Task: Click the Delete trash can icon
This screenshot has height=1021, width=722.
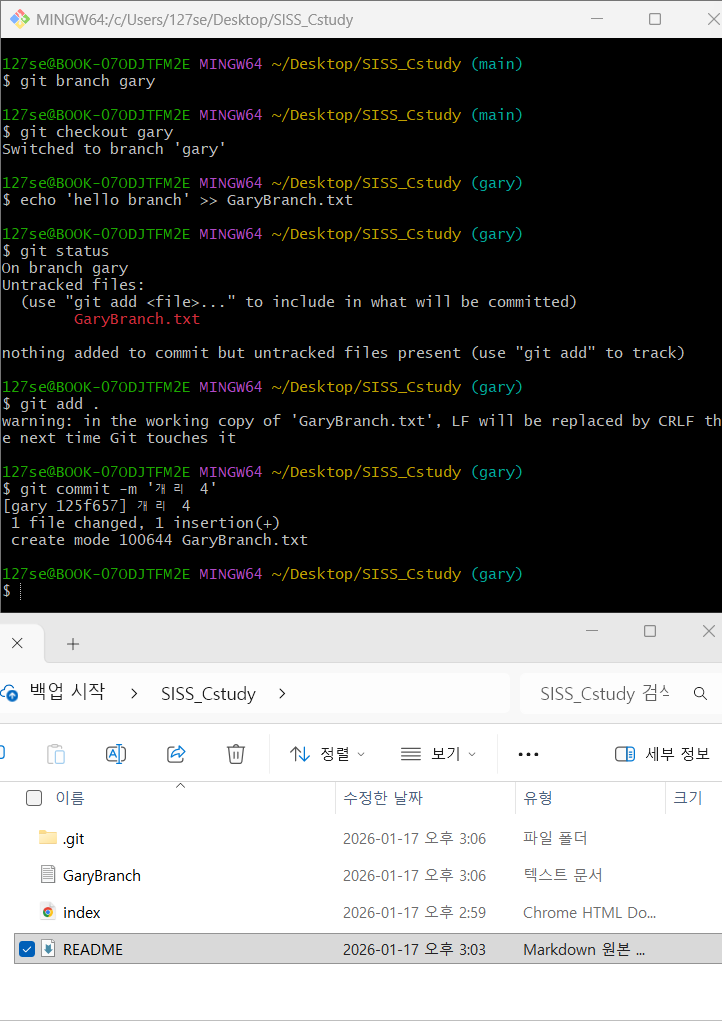Action: [236, 754]
